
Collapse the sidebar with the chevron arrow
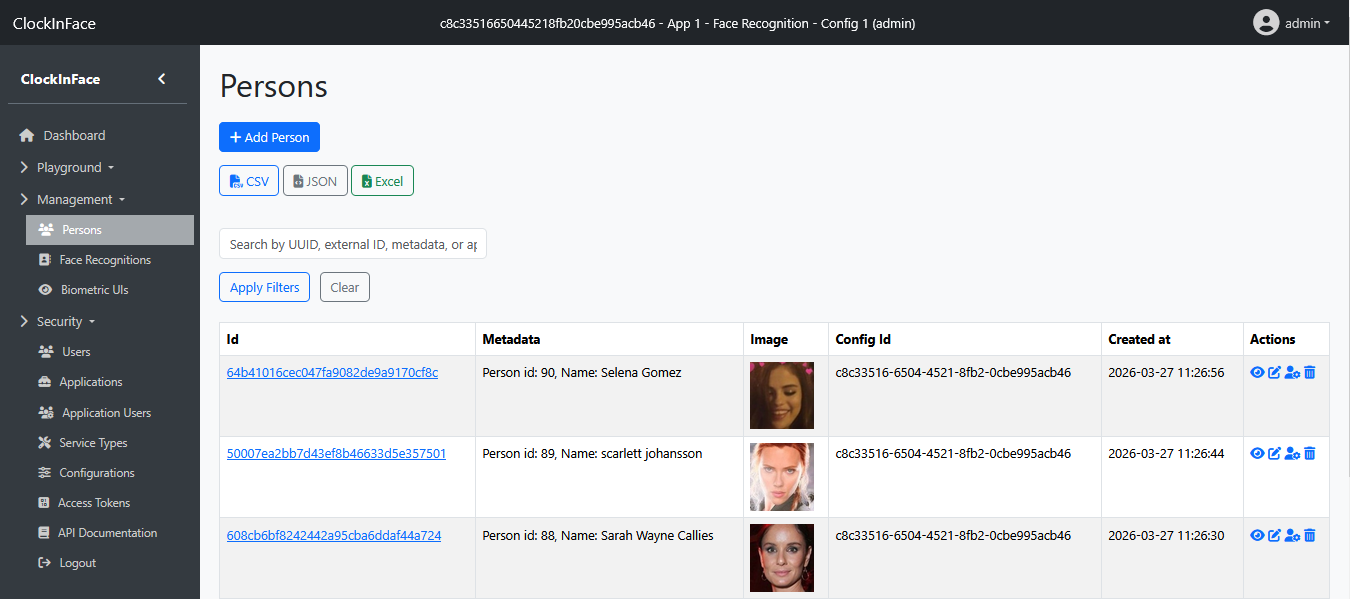tap(162, 79)
